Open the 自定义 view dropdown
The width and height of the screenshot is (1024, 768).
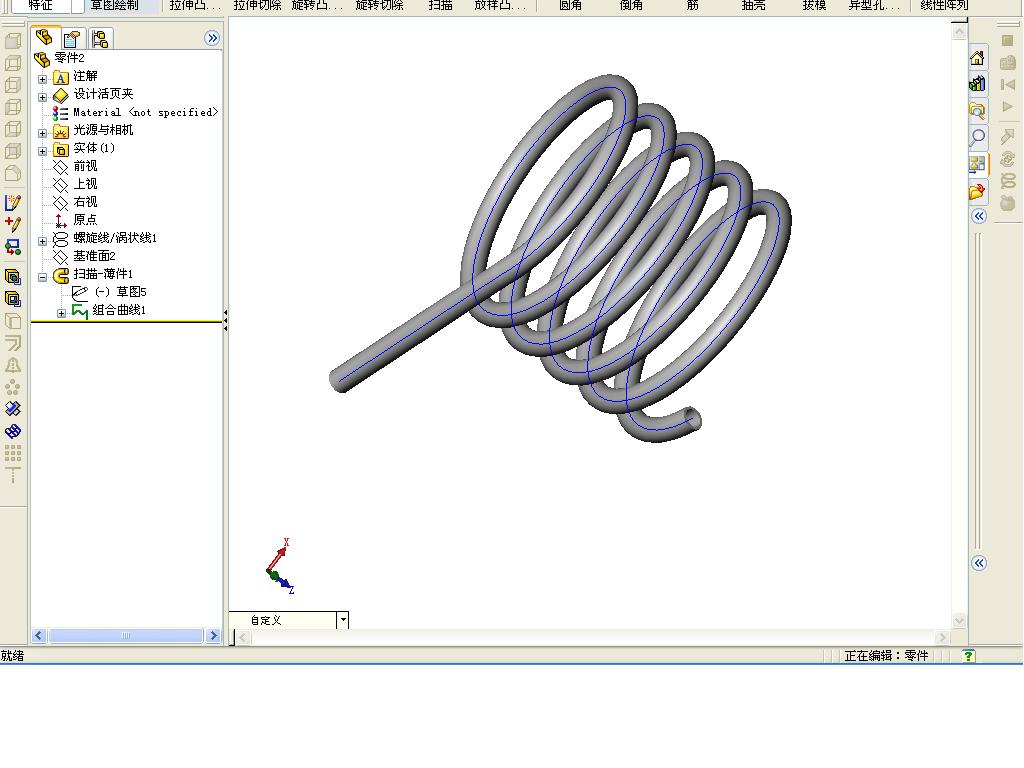(342, 620)
